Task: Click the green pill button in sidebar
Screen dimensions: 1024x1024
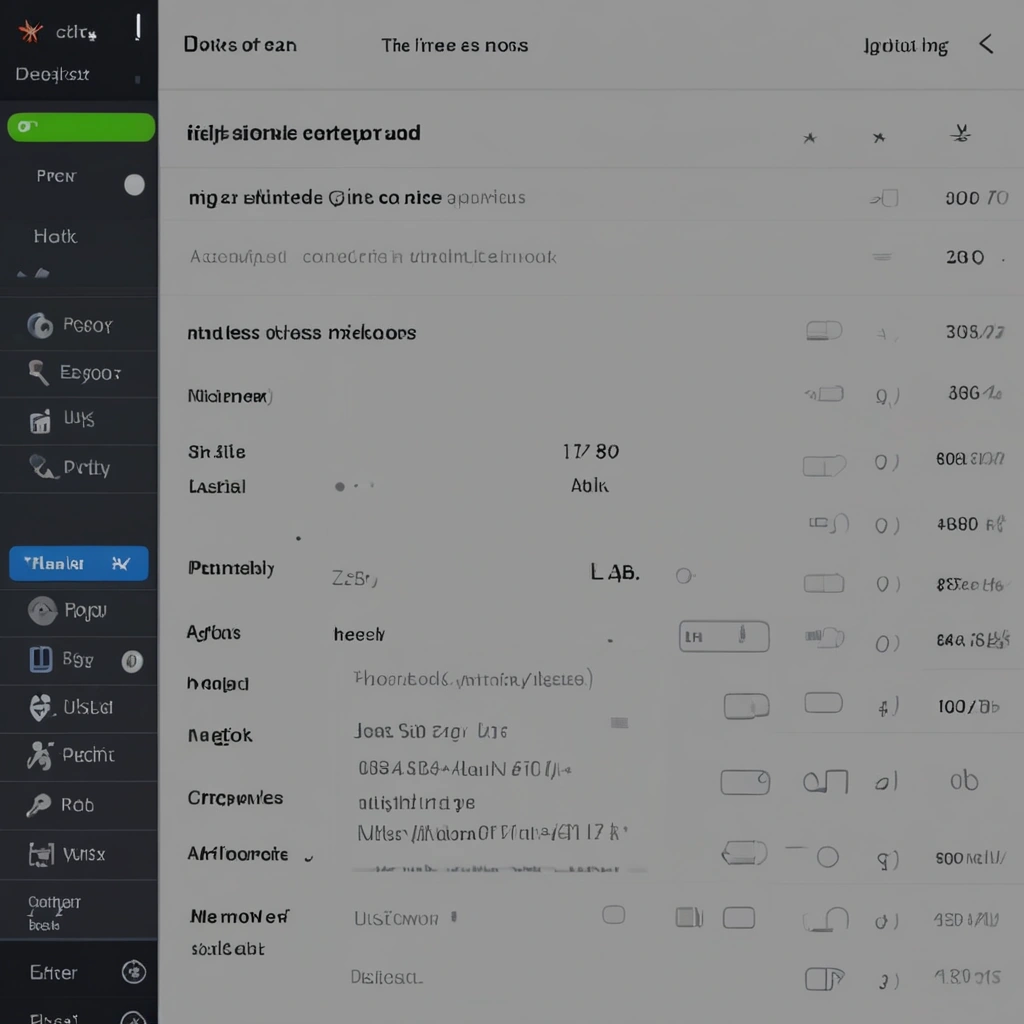Action: tap(81, 127)
